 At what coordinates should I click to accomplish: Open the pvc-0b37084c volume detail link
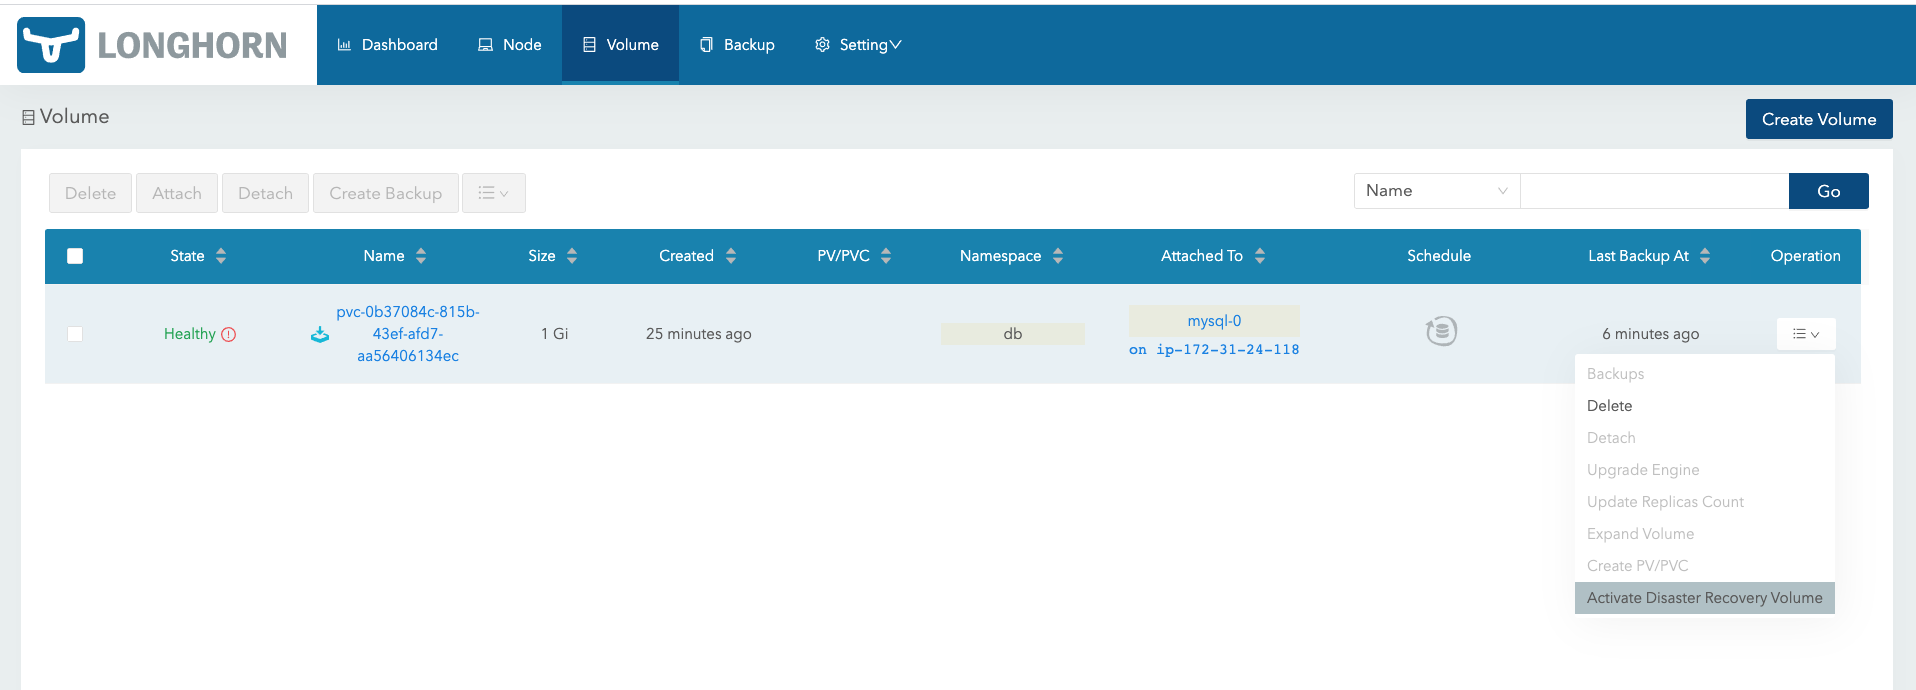tap(408, 334)
